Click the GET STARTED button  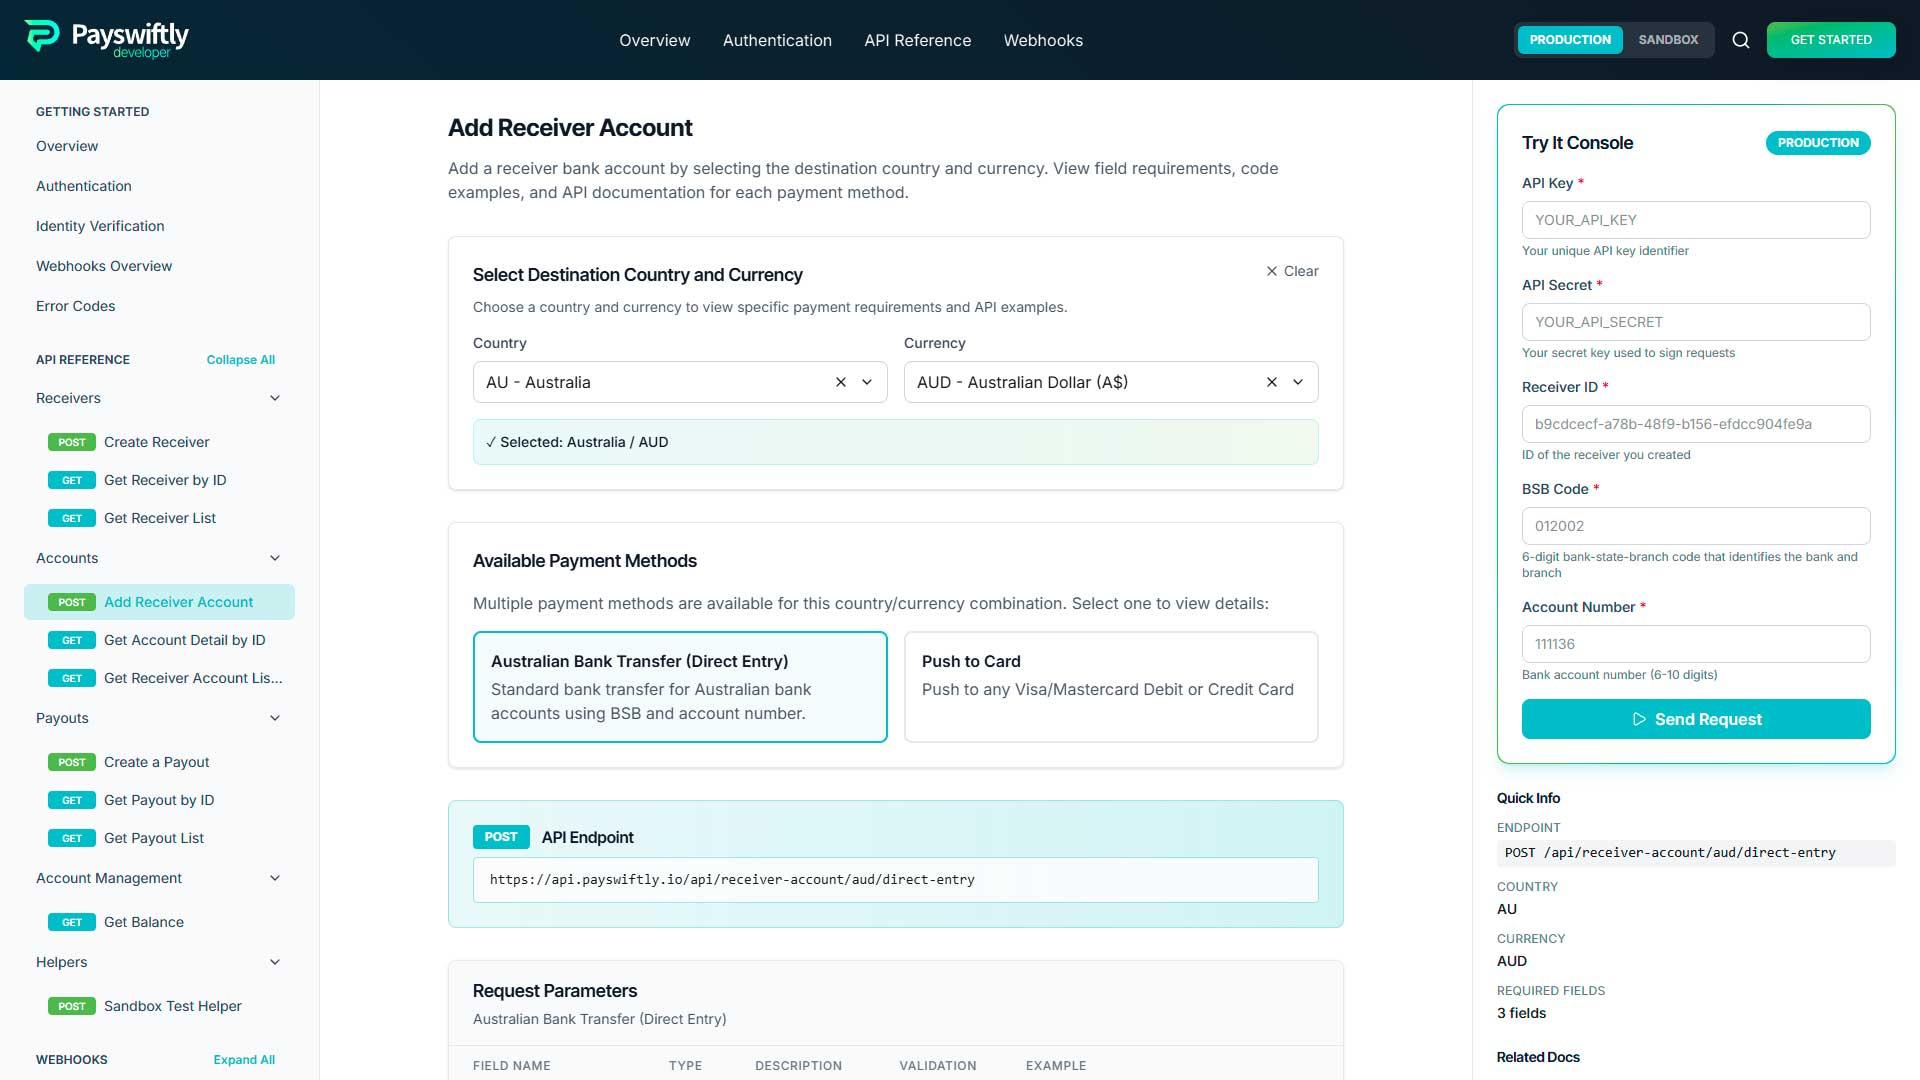1831,40
